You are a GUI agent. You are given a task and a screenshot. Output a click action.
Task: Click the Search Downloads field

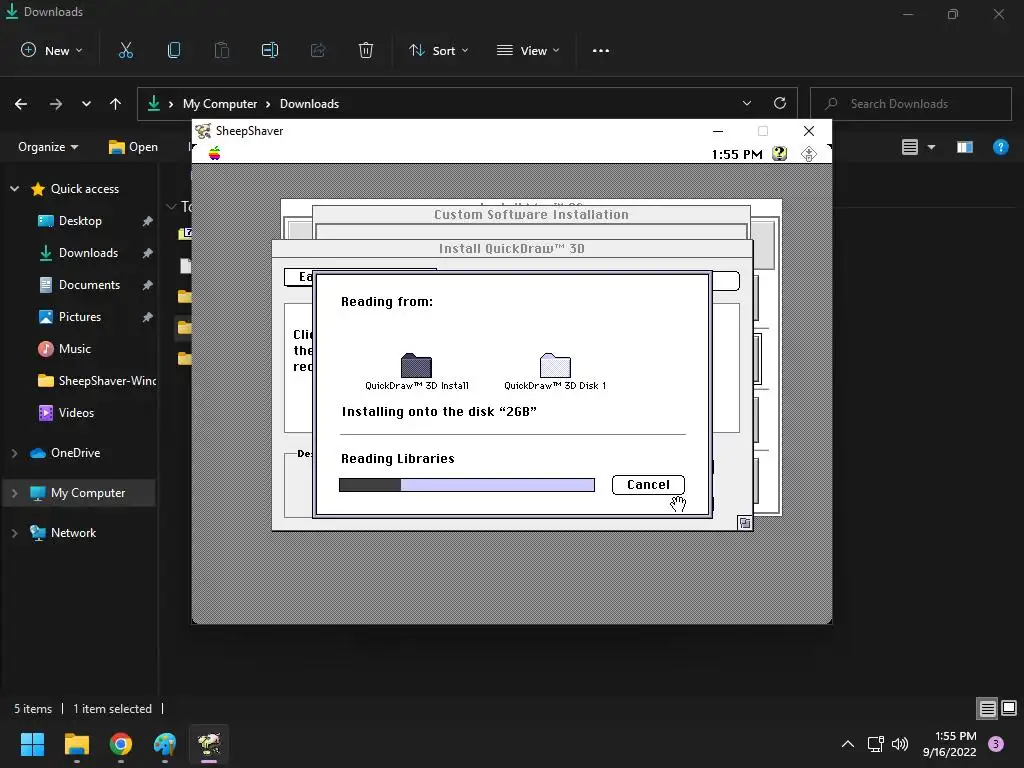point(911,104)
